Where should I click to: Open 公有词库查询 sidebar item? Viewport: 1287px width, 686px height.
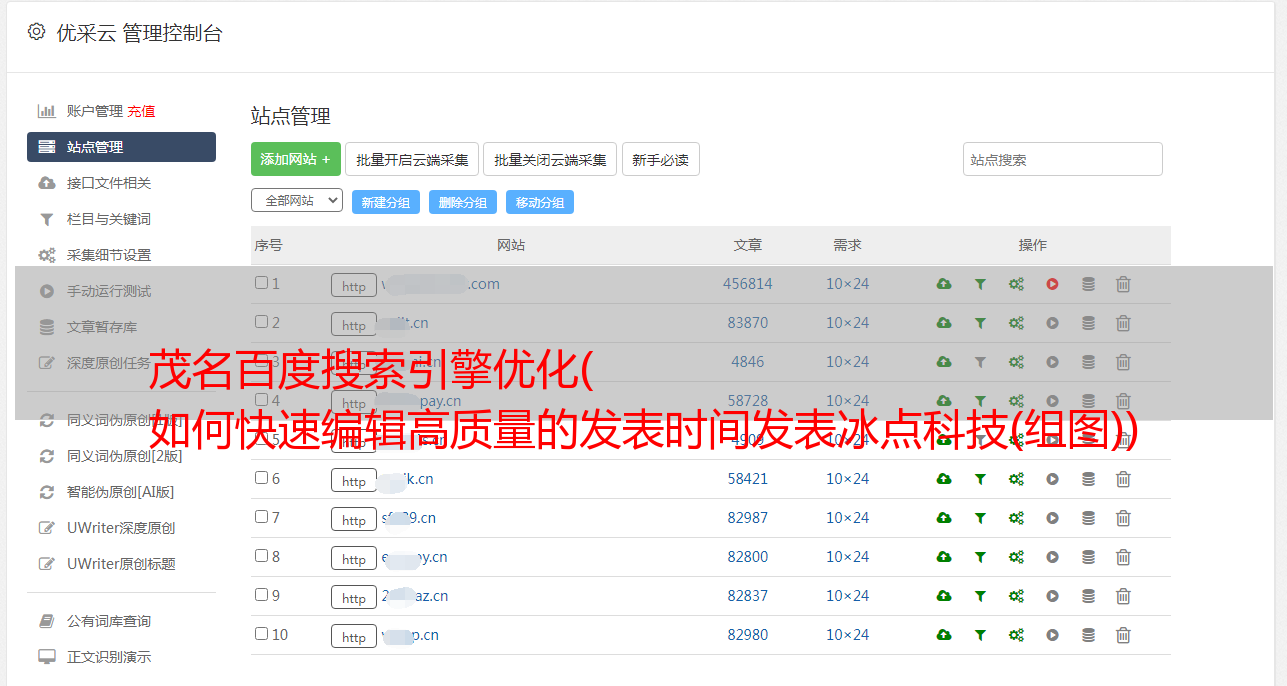[108, 621]
